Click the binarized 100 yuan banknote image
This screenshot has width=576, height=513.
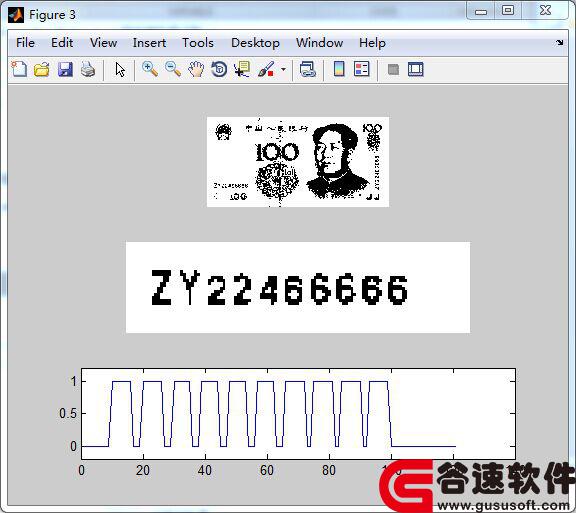point(298,162)
